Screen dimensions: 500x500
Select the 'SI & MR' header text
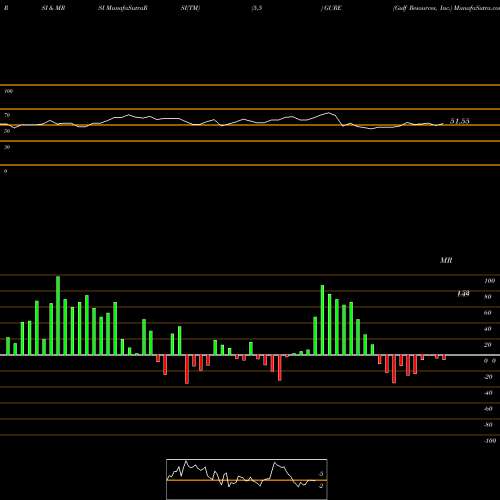pos(53,8)
